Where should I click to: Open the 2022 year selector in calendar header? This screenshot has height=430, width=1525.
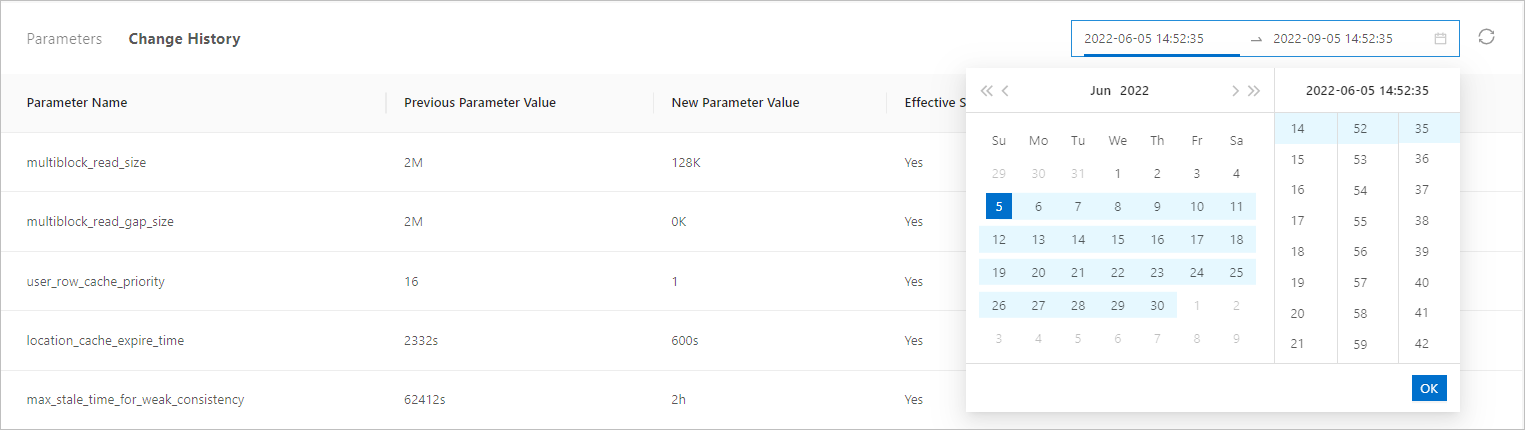pyautogui.click(x=1134, y=91)
